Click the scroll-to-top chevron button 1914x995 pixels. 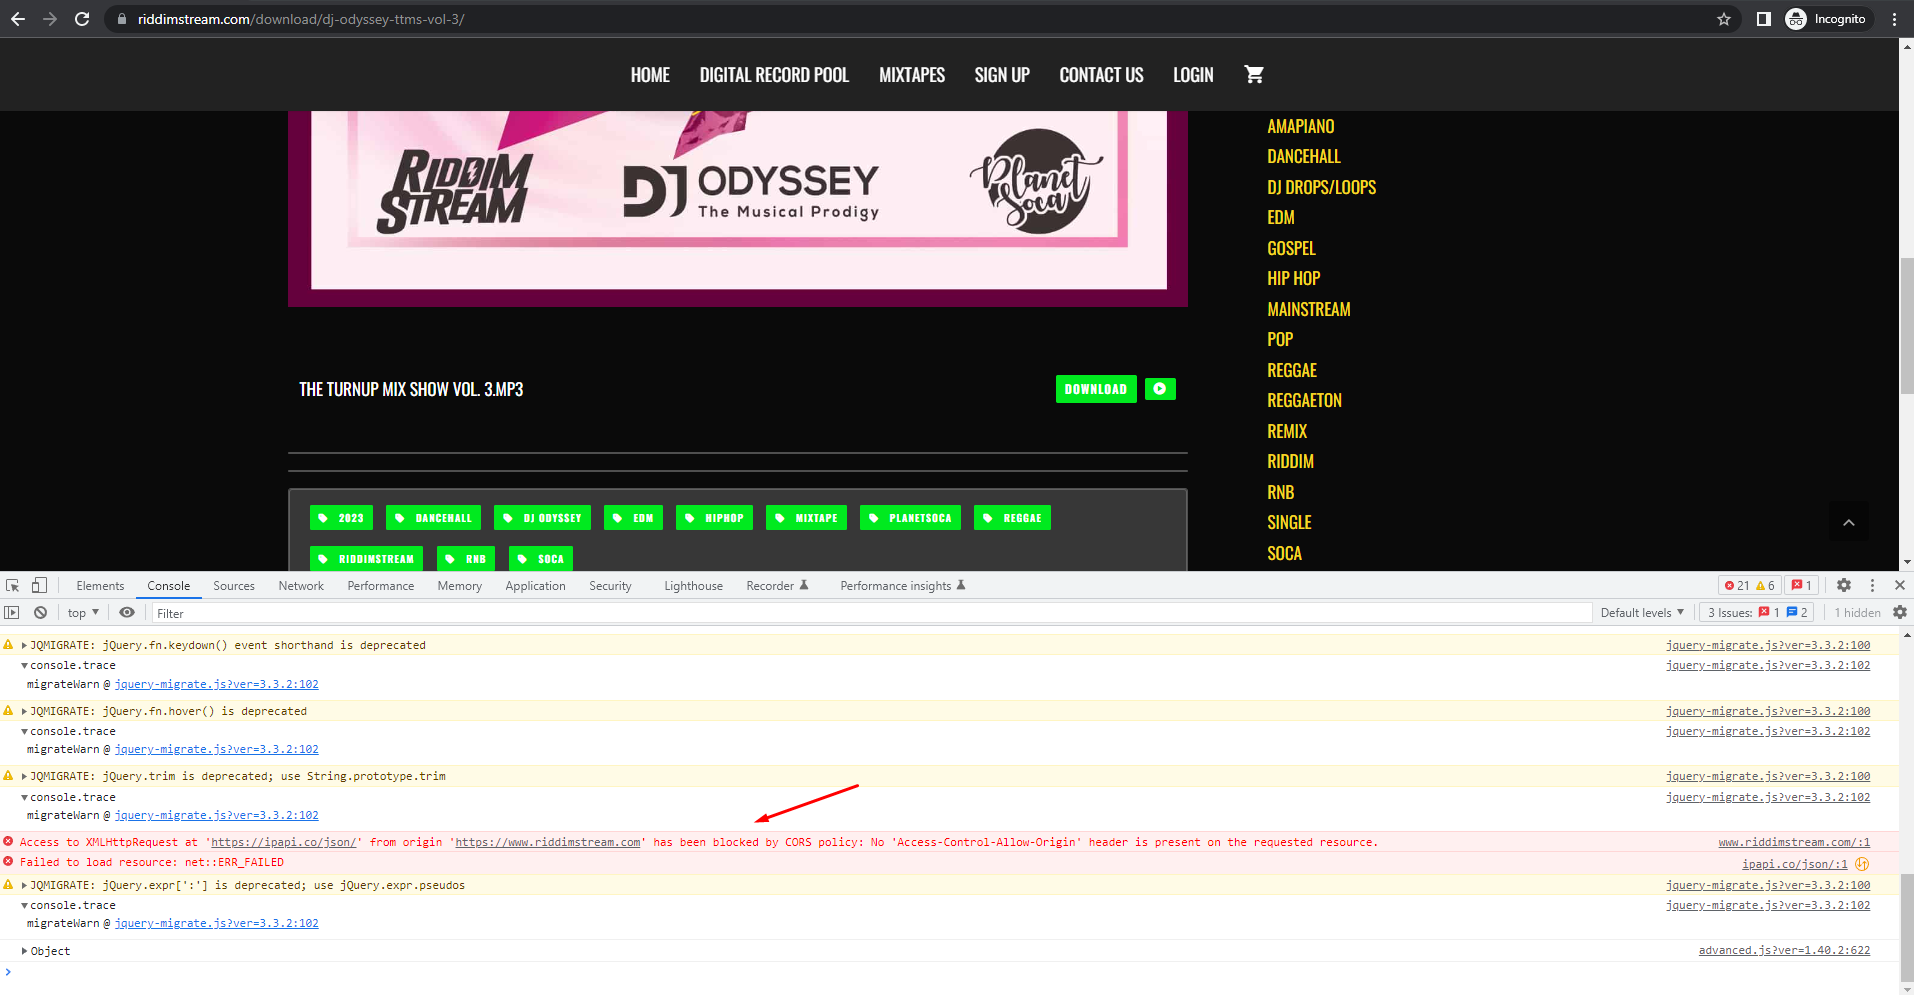pos(1849,522)
